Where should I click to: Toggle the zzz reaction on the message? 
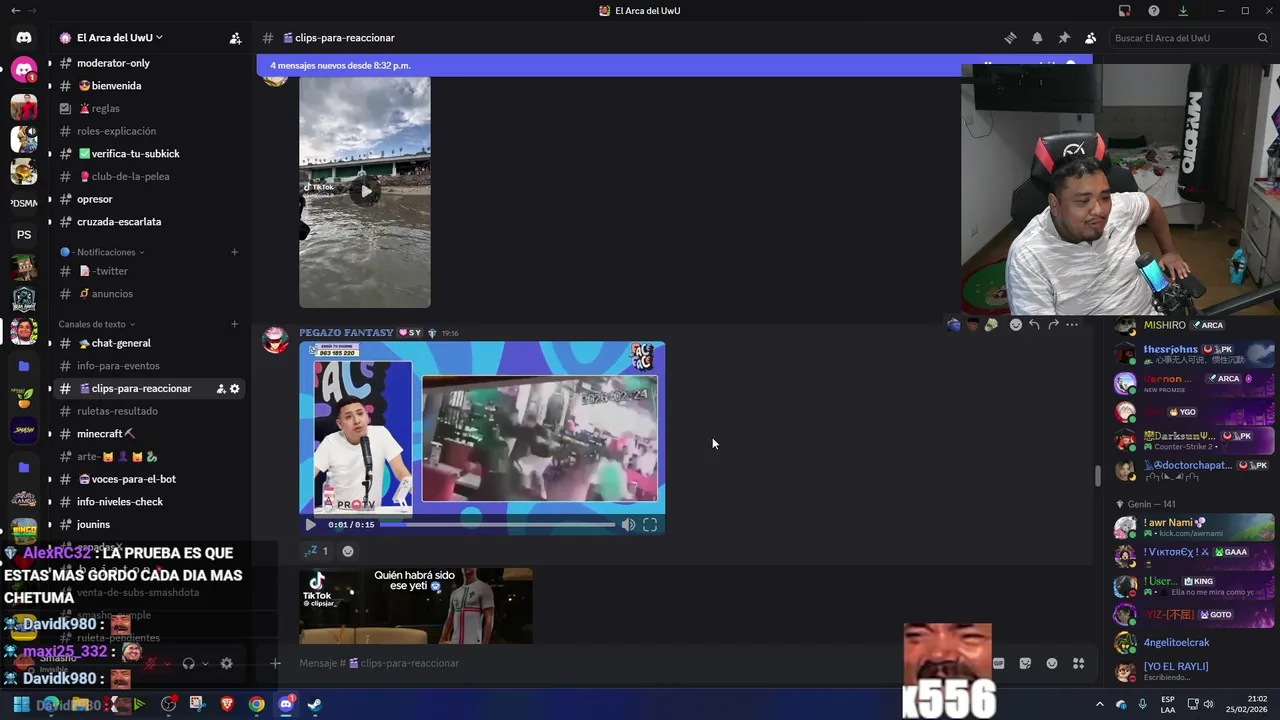pos(316,551)
